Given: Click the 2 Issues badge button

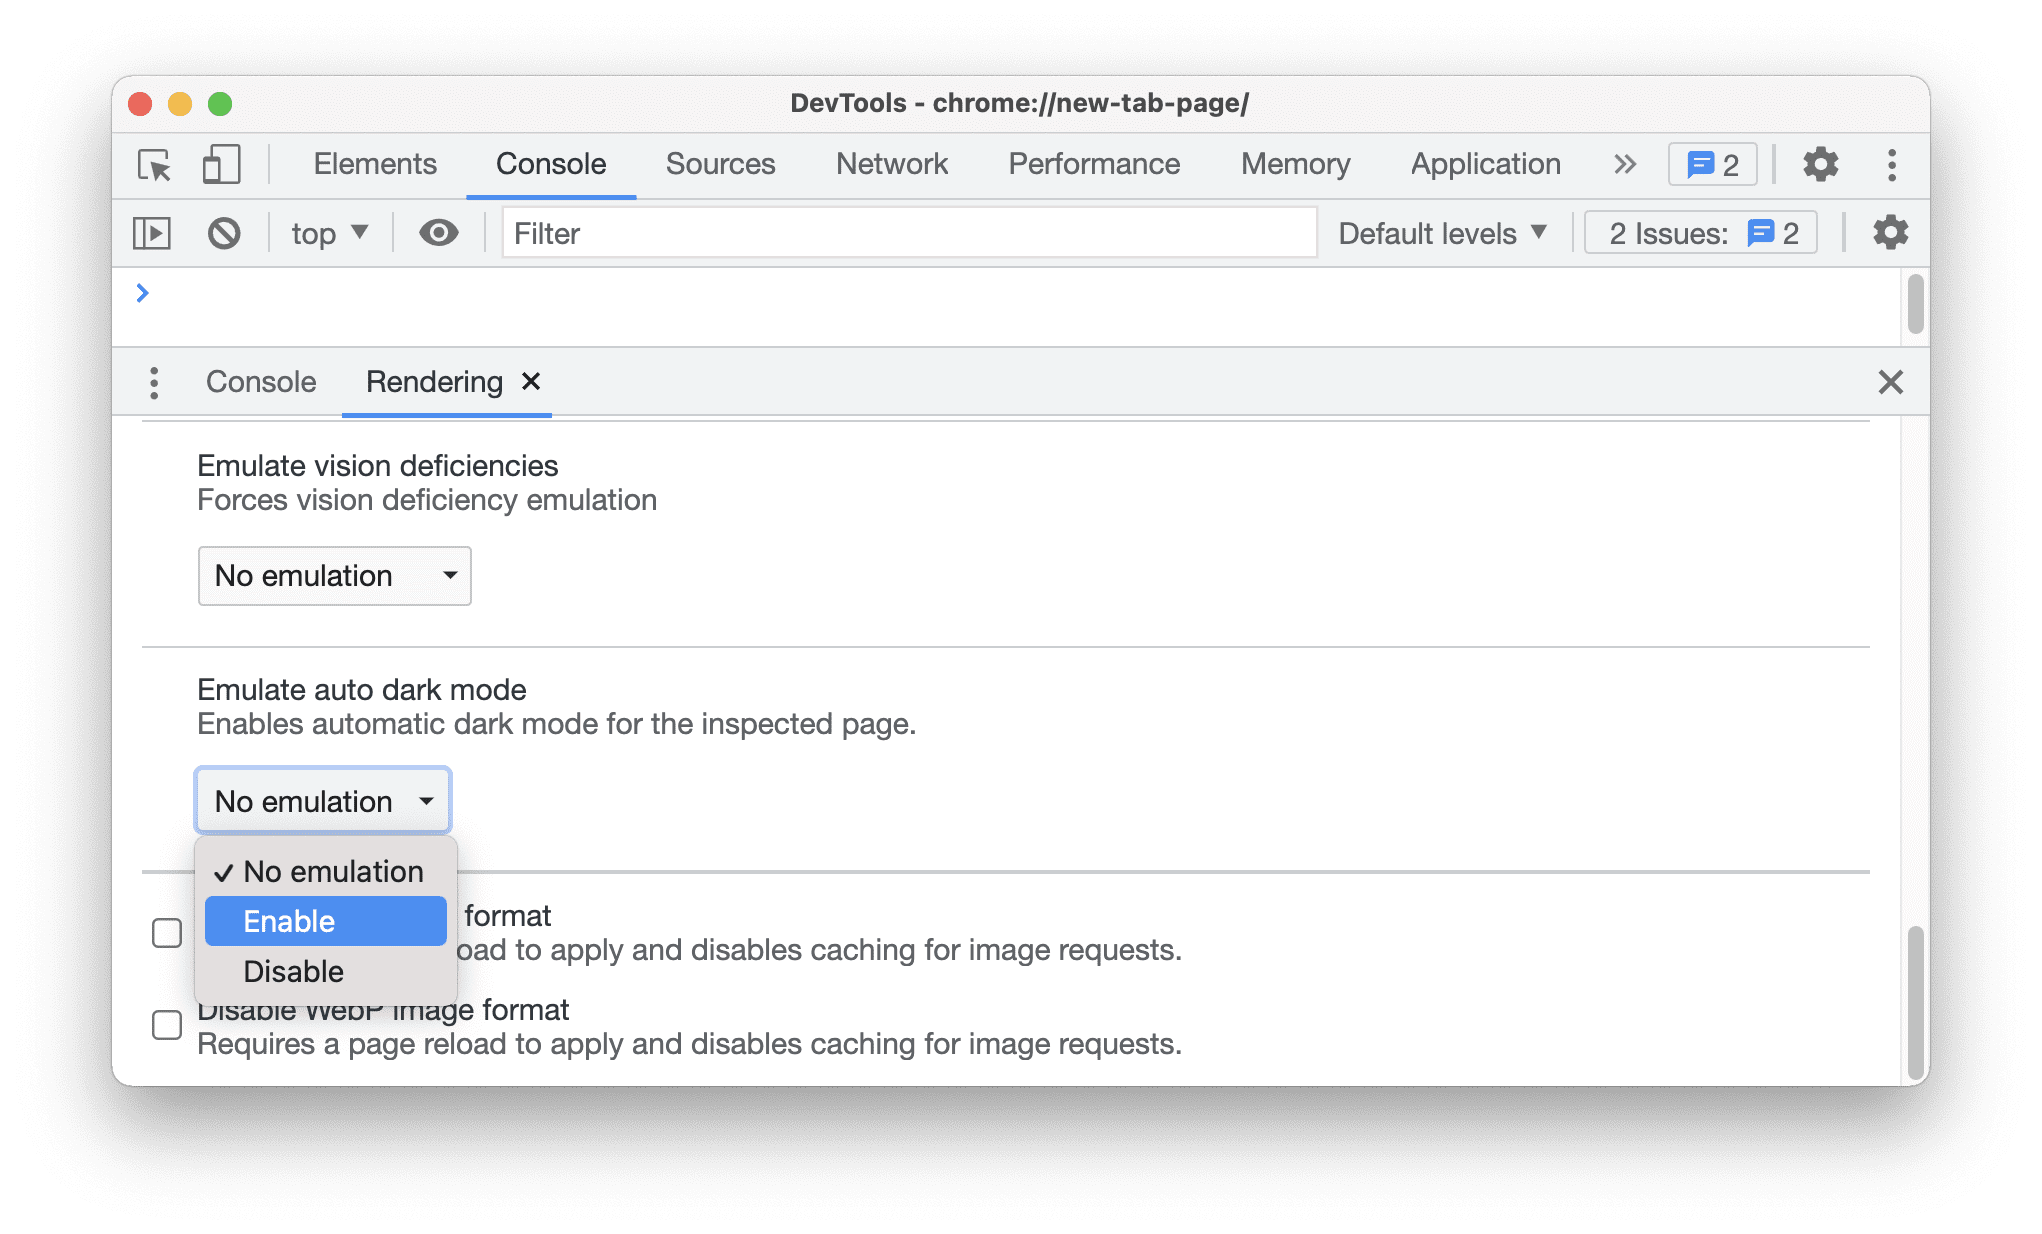Looking at the screenshot, I should pyautogui.click(x=1702, y=233).
